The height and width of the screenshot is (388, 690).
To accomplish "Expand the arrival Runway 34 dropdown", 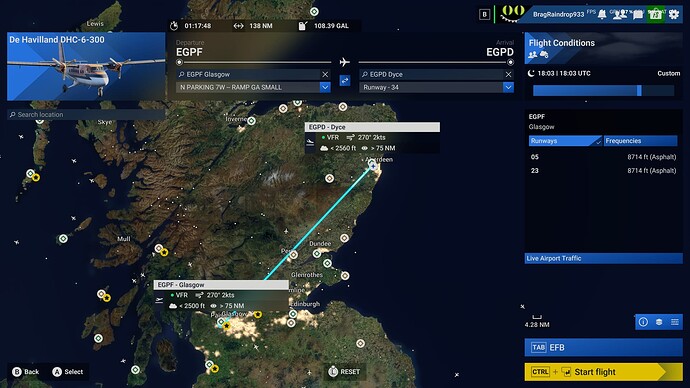I will [508, 87].
